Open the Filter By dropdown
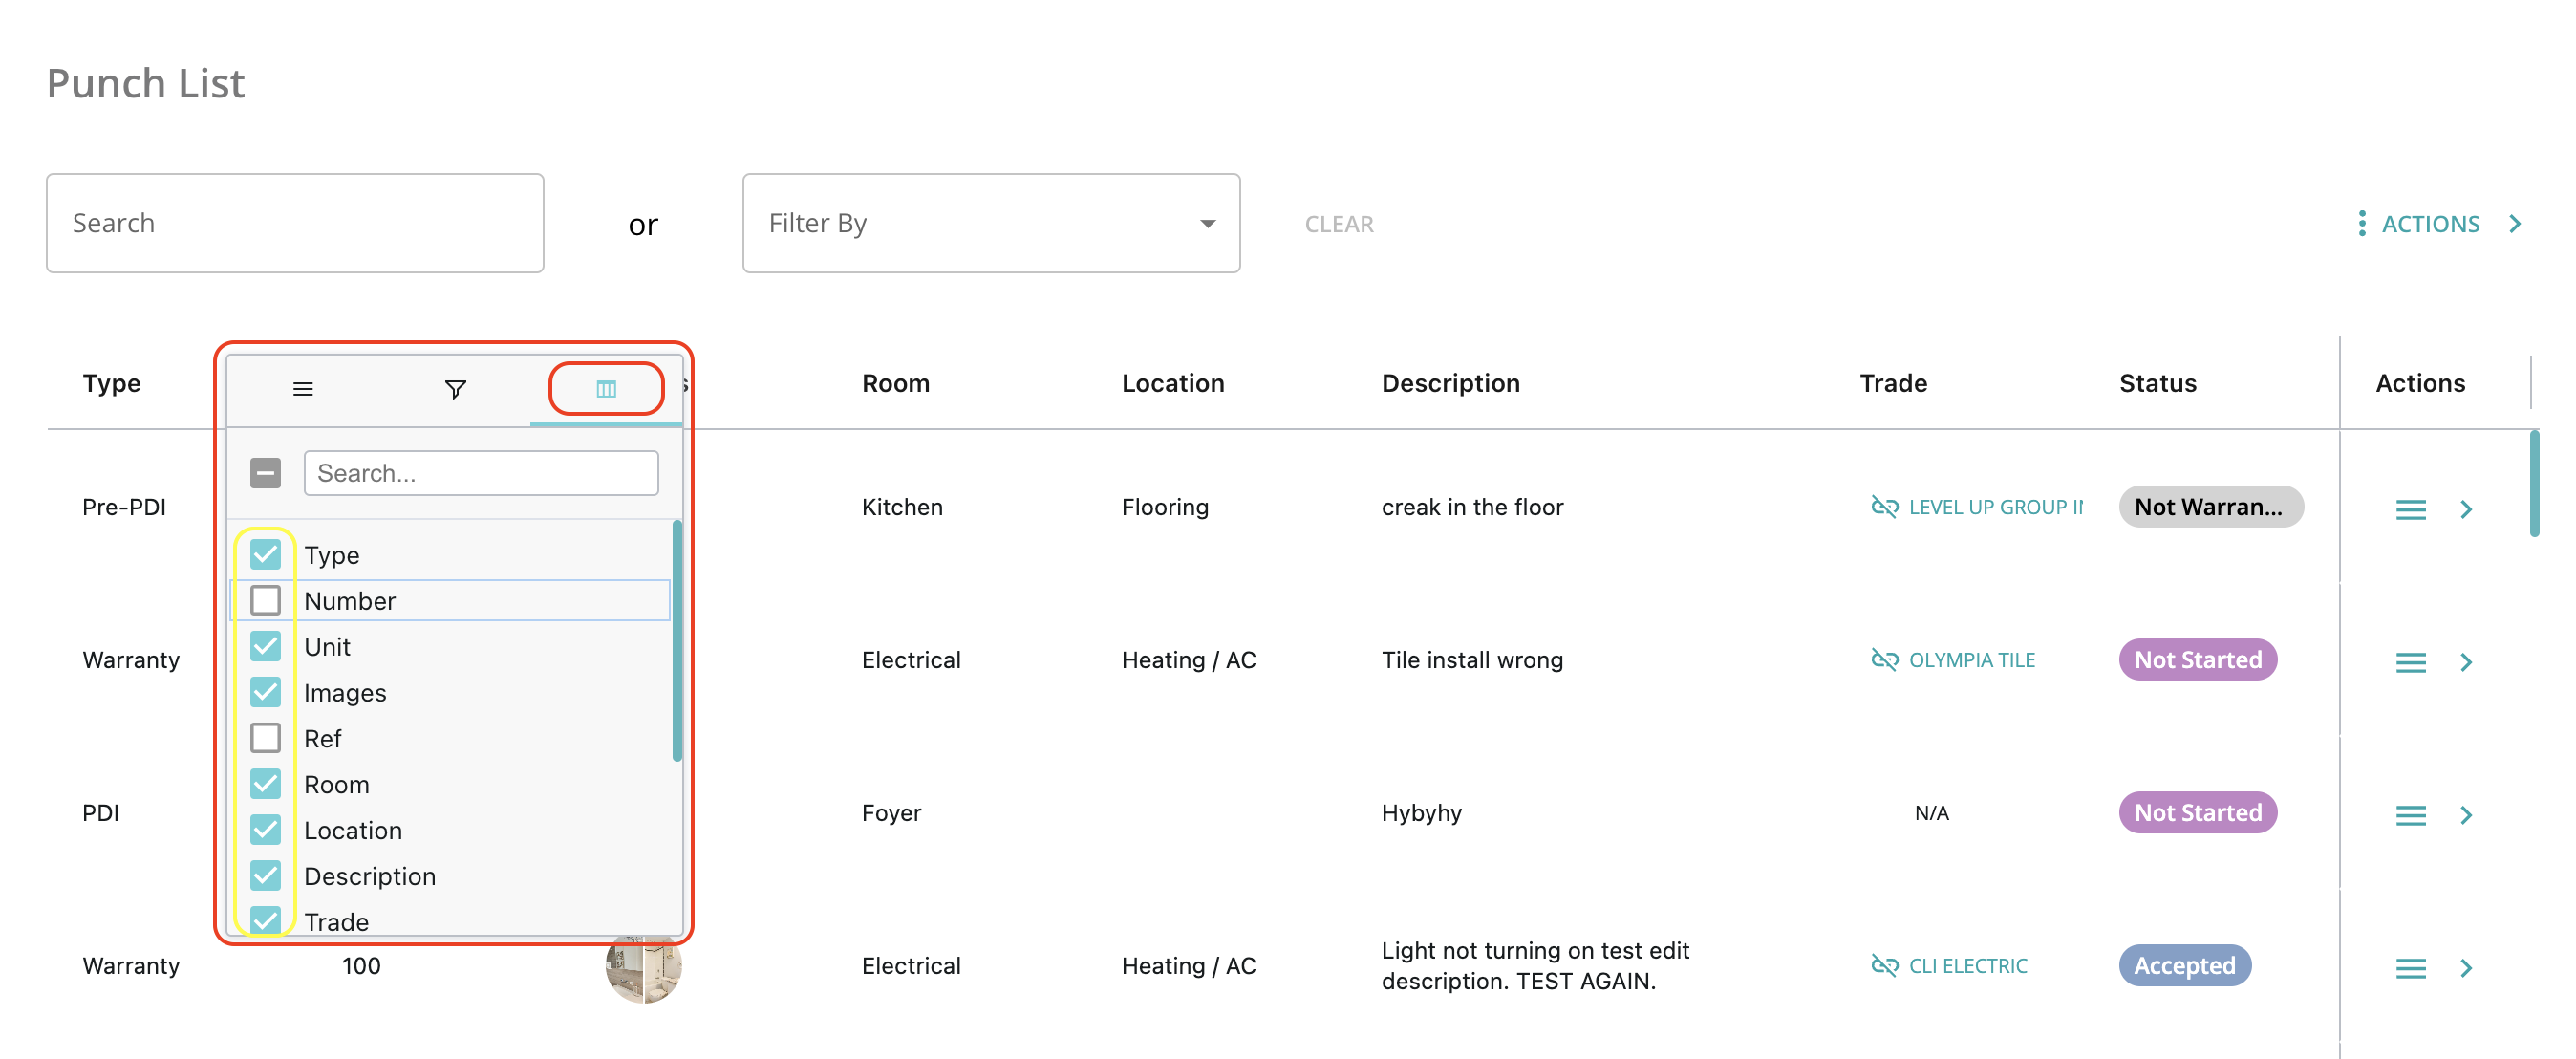 tap(991, 223)
